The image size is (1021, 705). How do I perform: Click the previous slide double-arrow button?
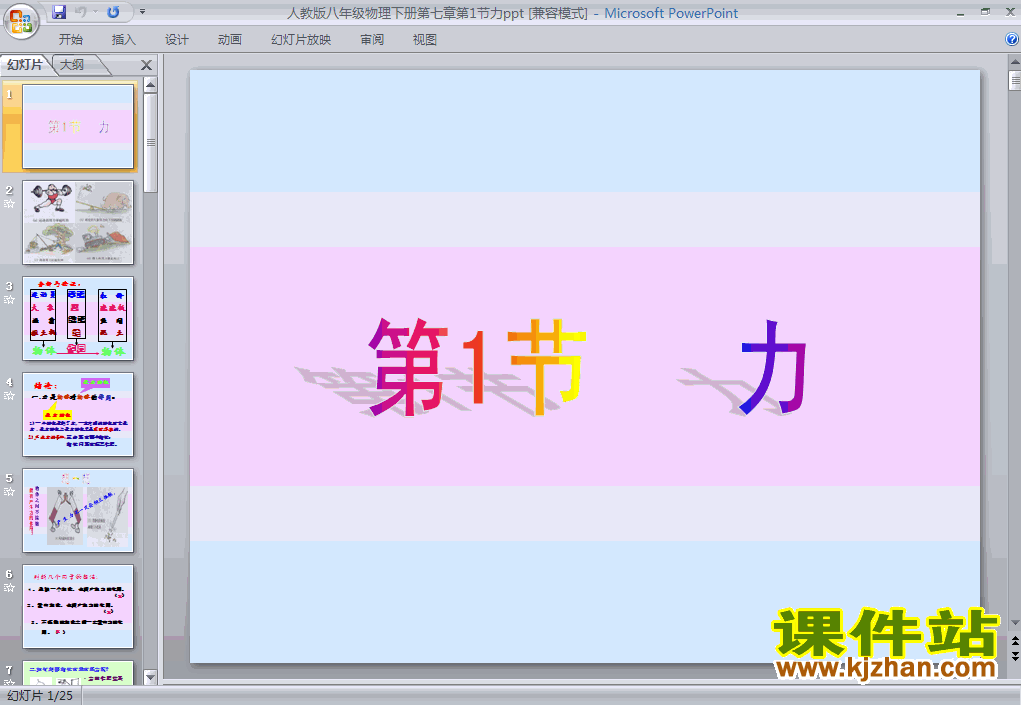(1014, 641)
